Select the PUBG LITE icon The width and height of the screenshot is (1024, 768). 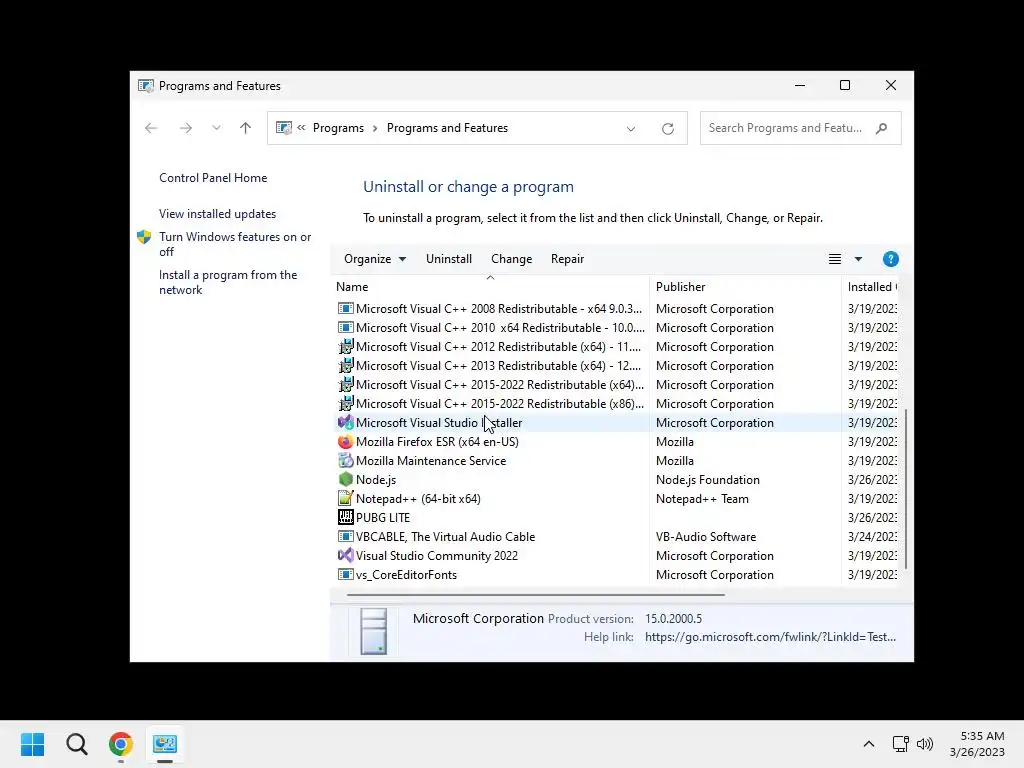pyautogui.click(x=345, y=517)
